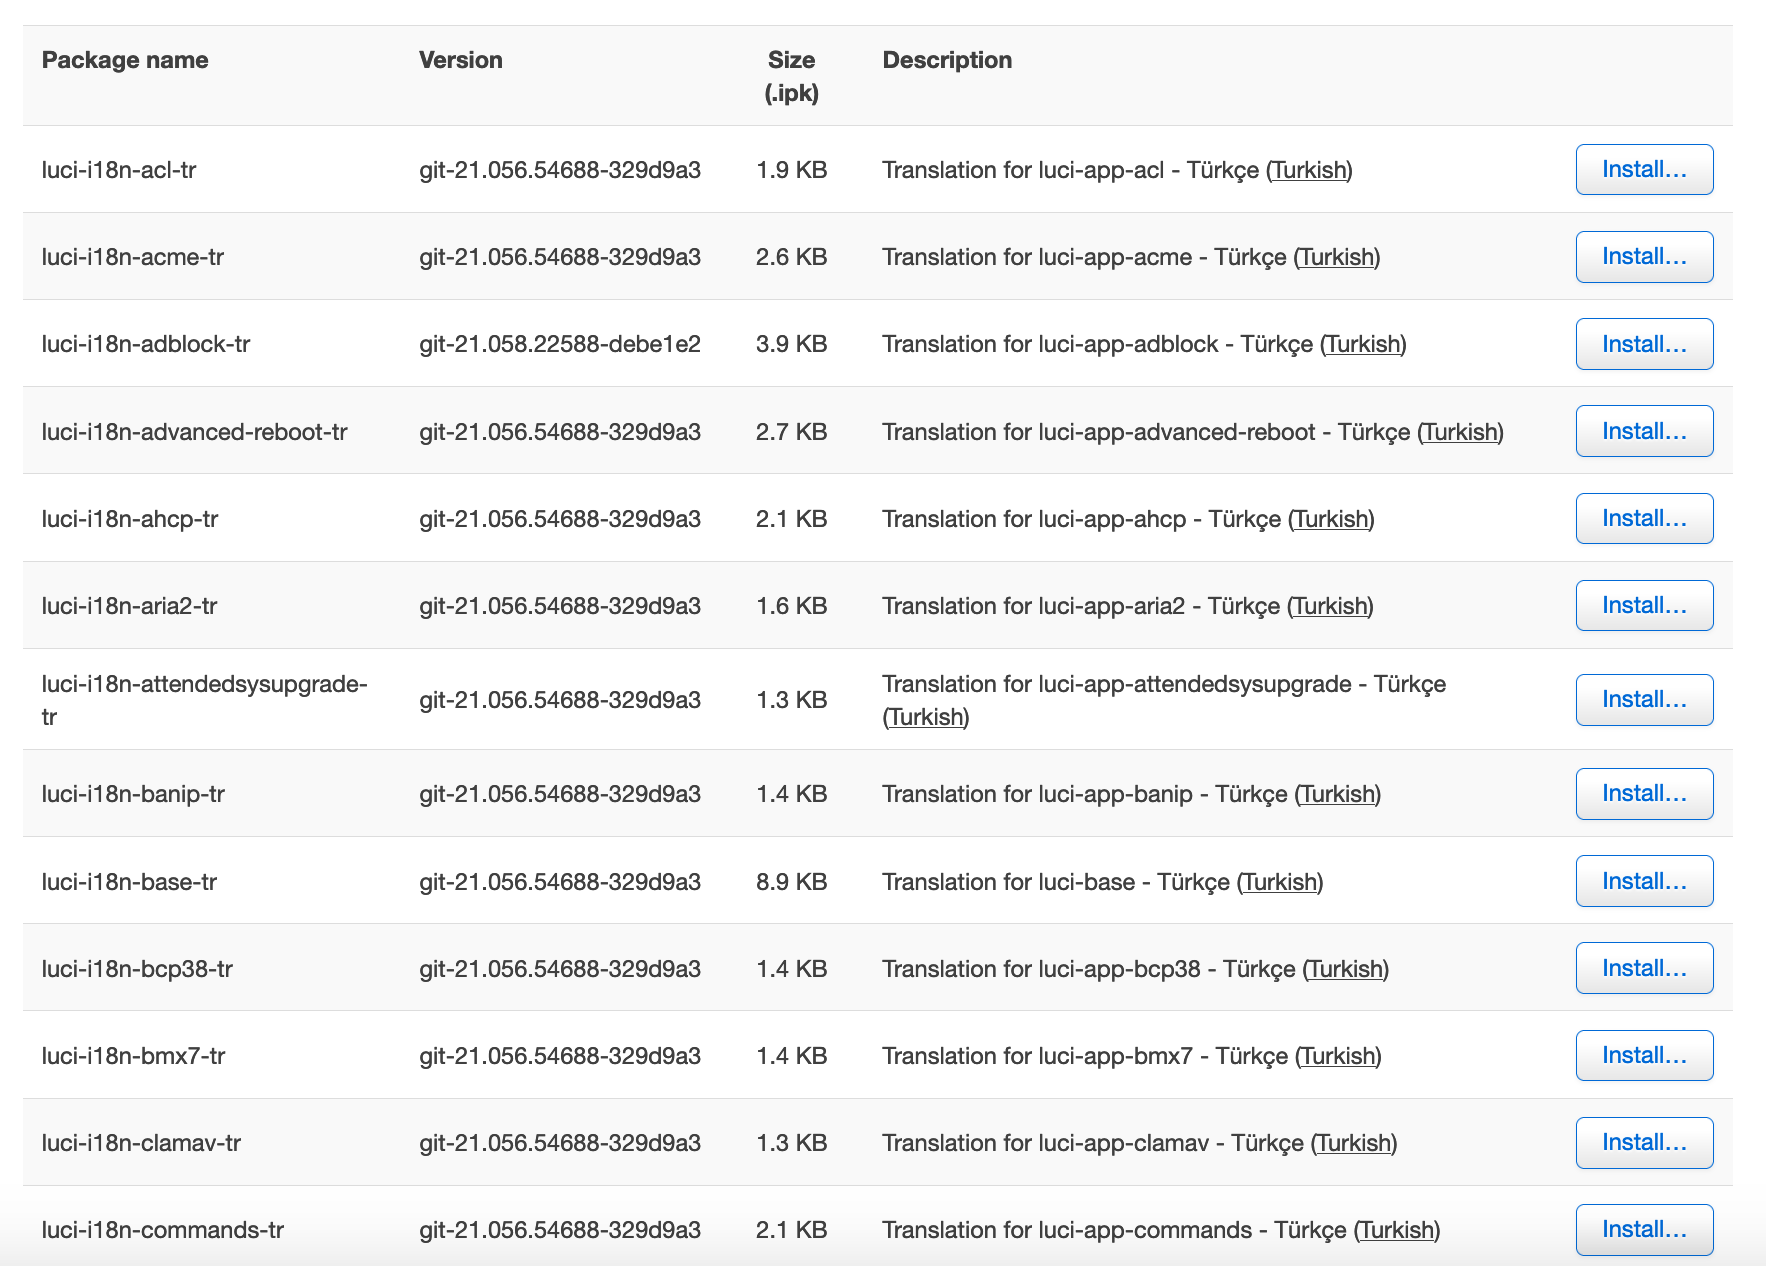Viewport: 1766px width, 1266px height.
Task: Install the luci-i18n-base-tr package
Action: (x=1644, y=881)
